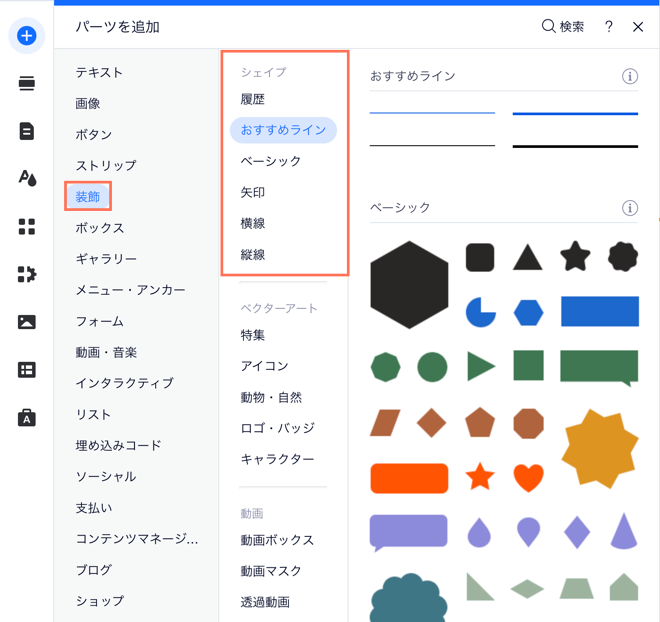Open the リスト category
This screenshot has width=660, height=622.
[93, 415]
